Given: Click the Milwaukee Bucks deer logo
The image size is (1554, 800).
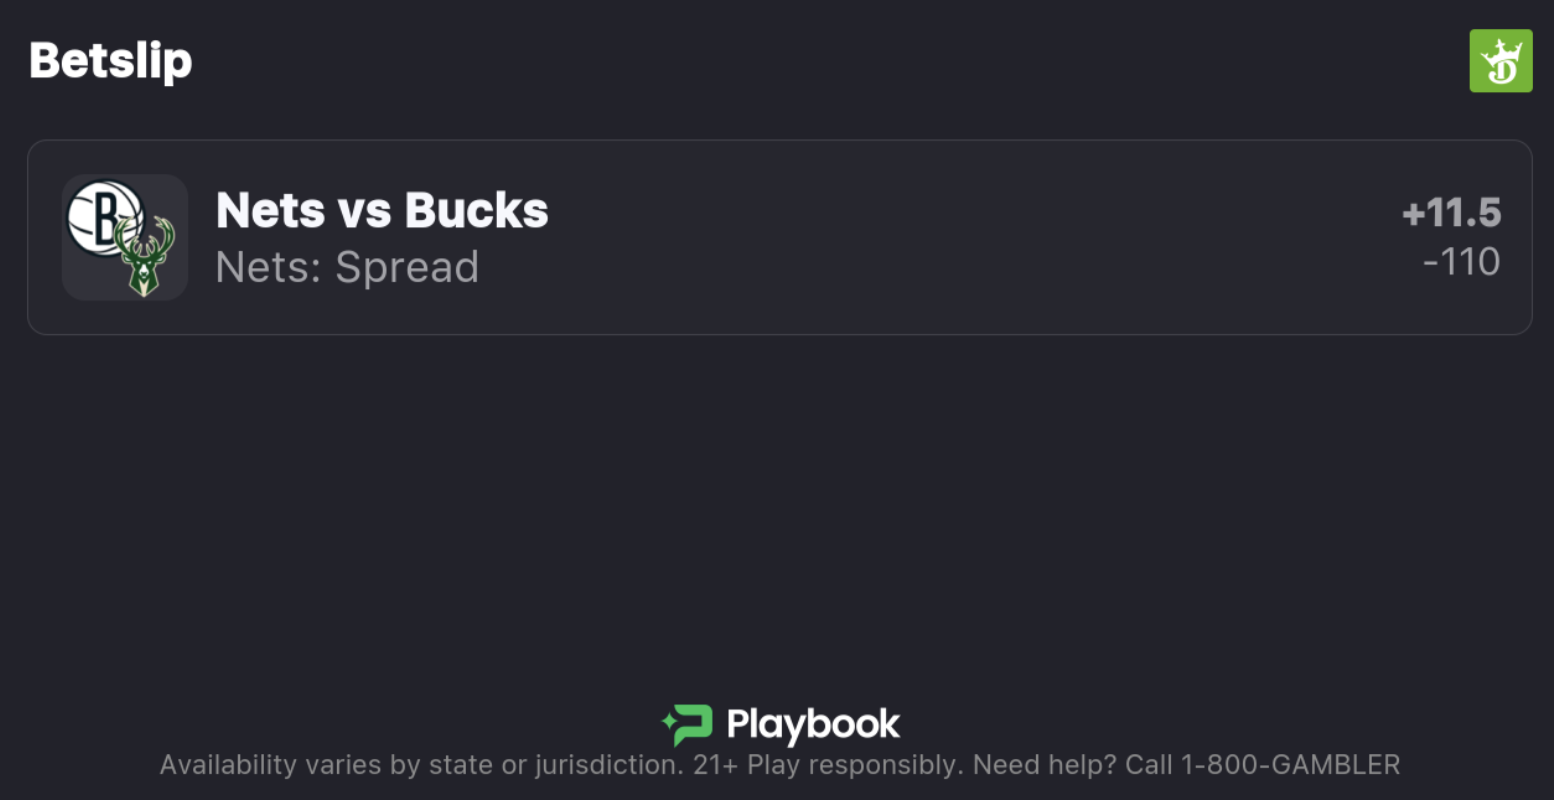Looking at the screenshot, I should pyautogui.click(x=144, y=257).
